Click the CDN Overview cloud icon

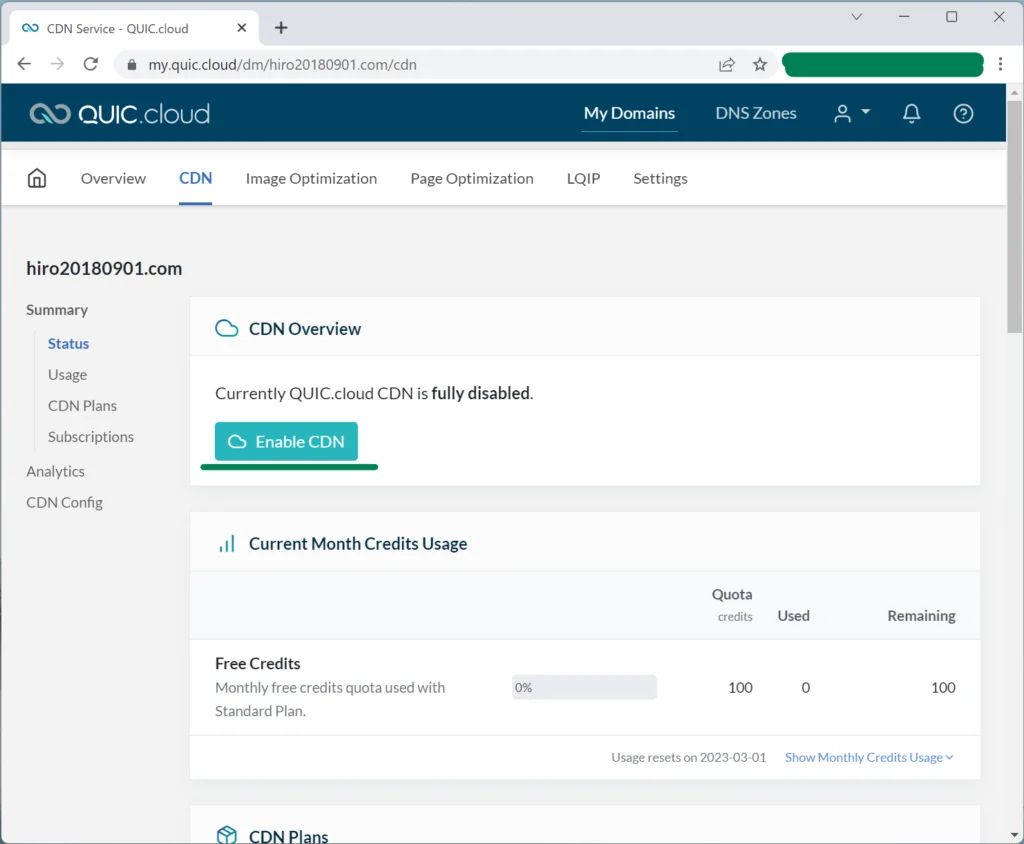pyautogui.click(x=227, y=328)
